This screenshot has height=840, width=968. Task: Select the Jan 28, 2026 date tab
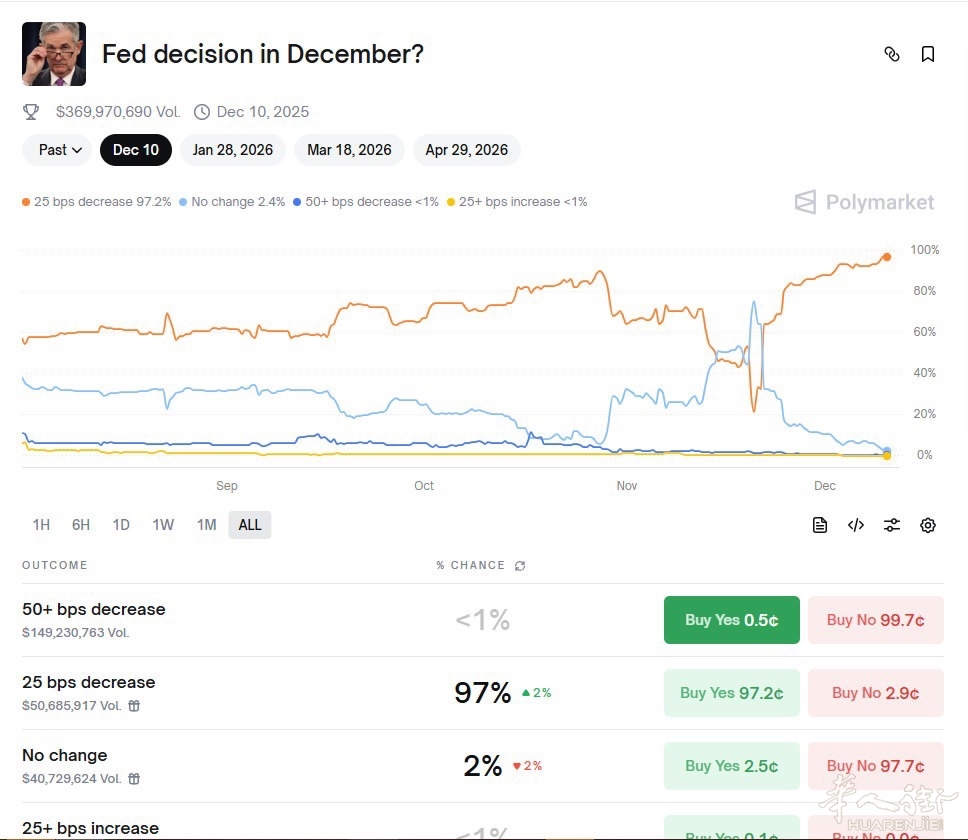232,150
